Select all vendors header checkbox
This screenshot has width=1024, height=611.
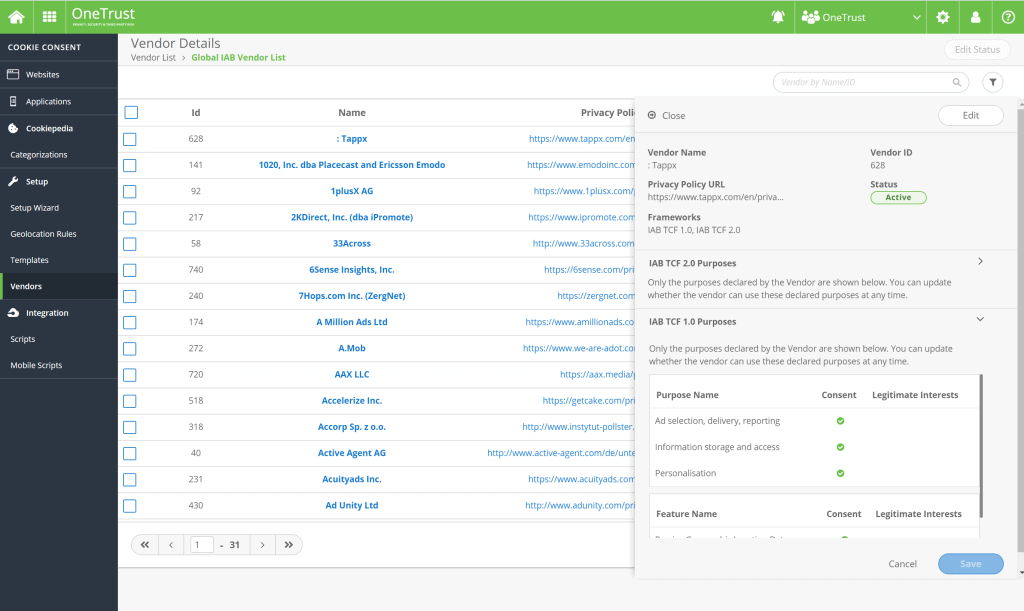point(131,112)
